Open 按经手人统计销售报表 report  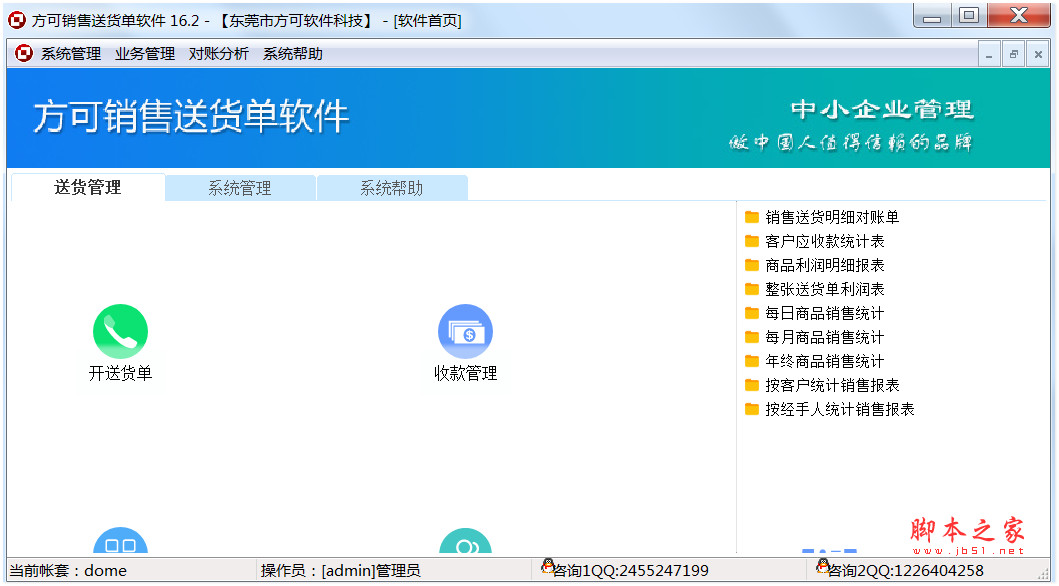[x=840, y=408]
